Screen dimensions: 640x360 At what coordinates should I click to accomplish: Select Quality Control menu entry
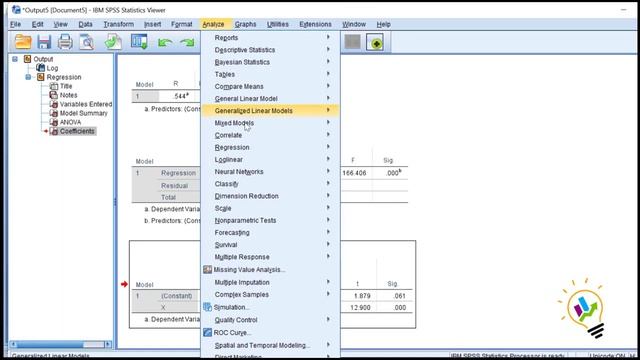(270, 320)
